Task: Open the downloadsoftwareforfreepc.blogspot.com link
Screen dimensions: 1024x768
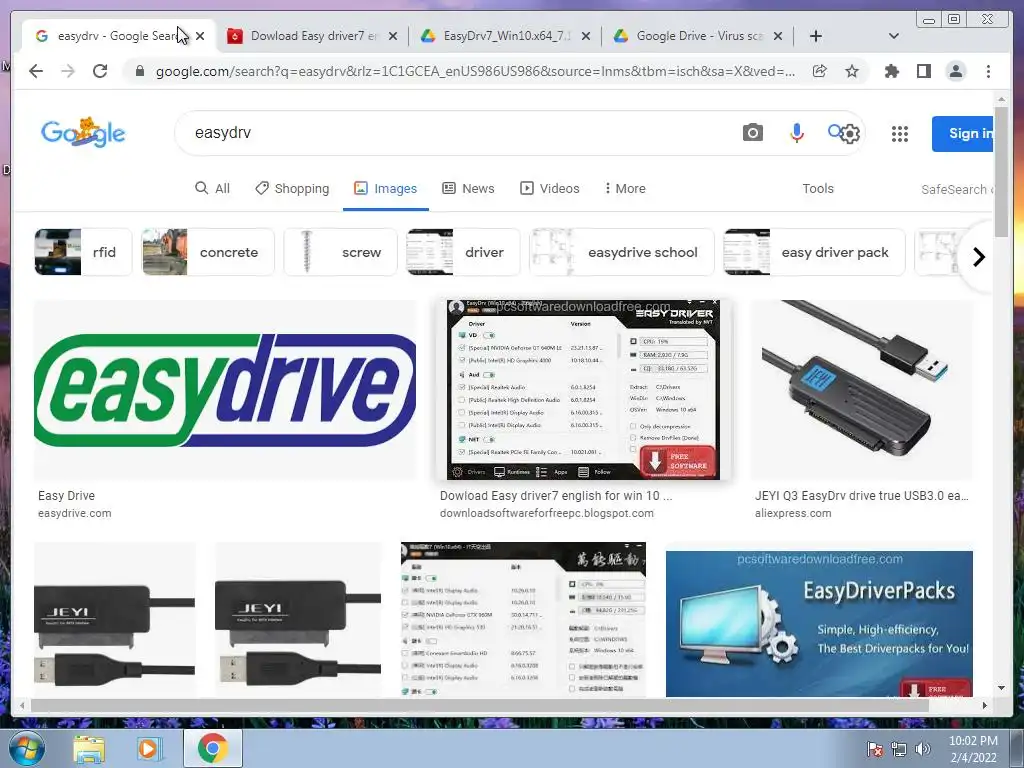Action: point(547,513)
